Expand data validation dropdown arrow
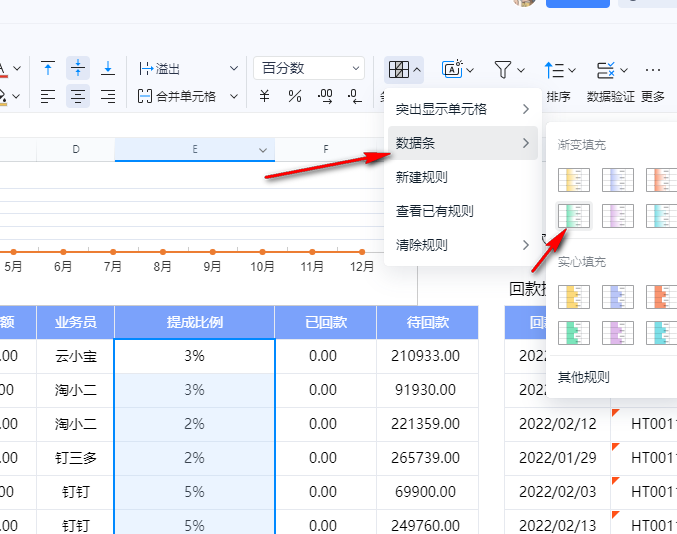 point(624,70)
